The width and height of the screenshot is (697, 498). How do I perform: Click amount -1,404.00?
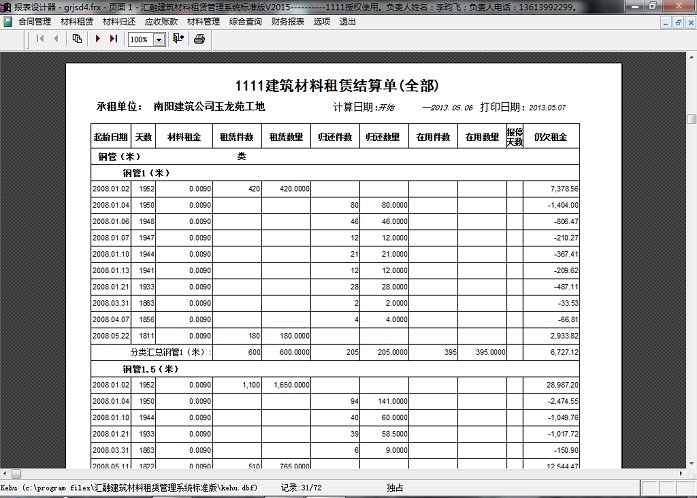point(563,205)
